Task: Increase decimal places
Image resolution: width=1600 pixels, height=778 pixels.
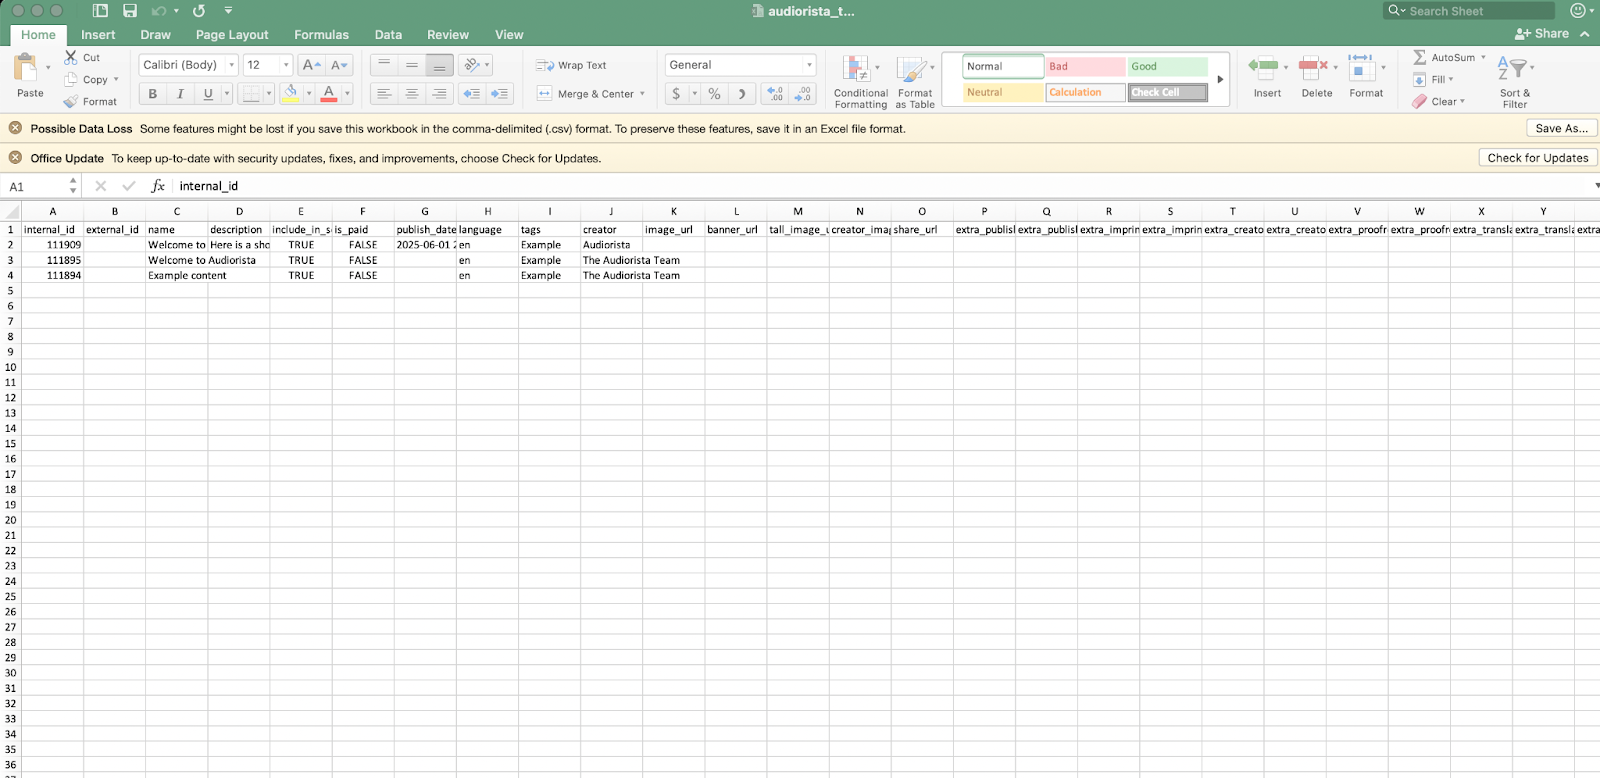Action: coord(775,94)
